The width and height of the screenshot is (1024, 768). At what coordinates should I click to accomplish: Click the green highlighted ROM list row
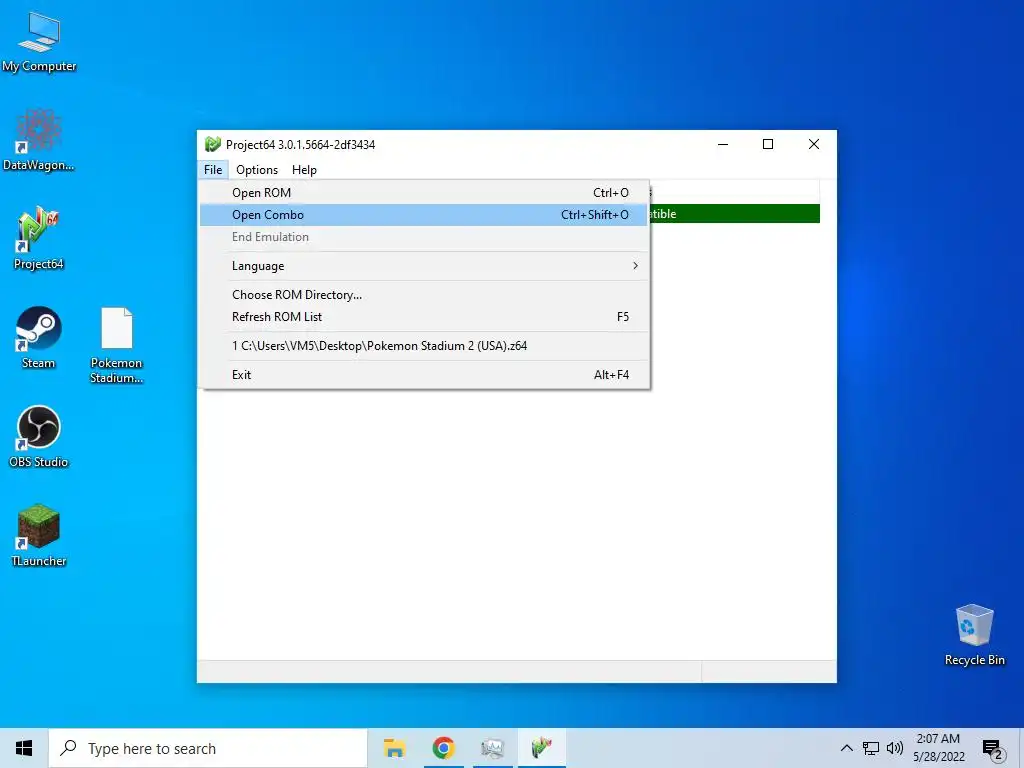click(x=734, y=214)
